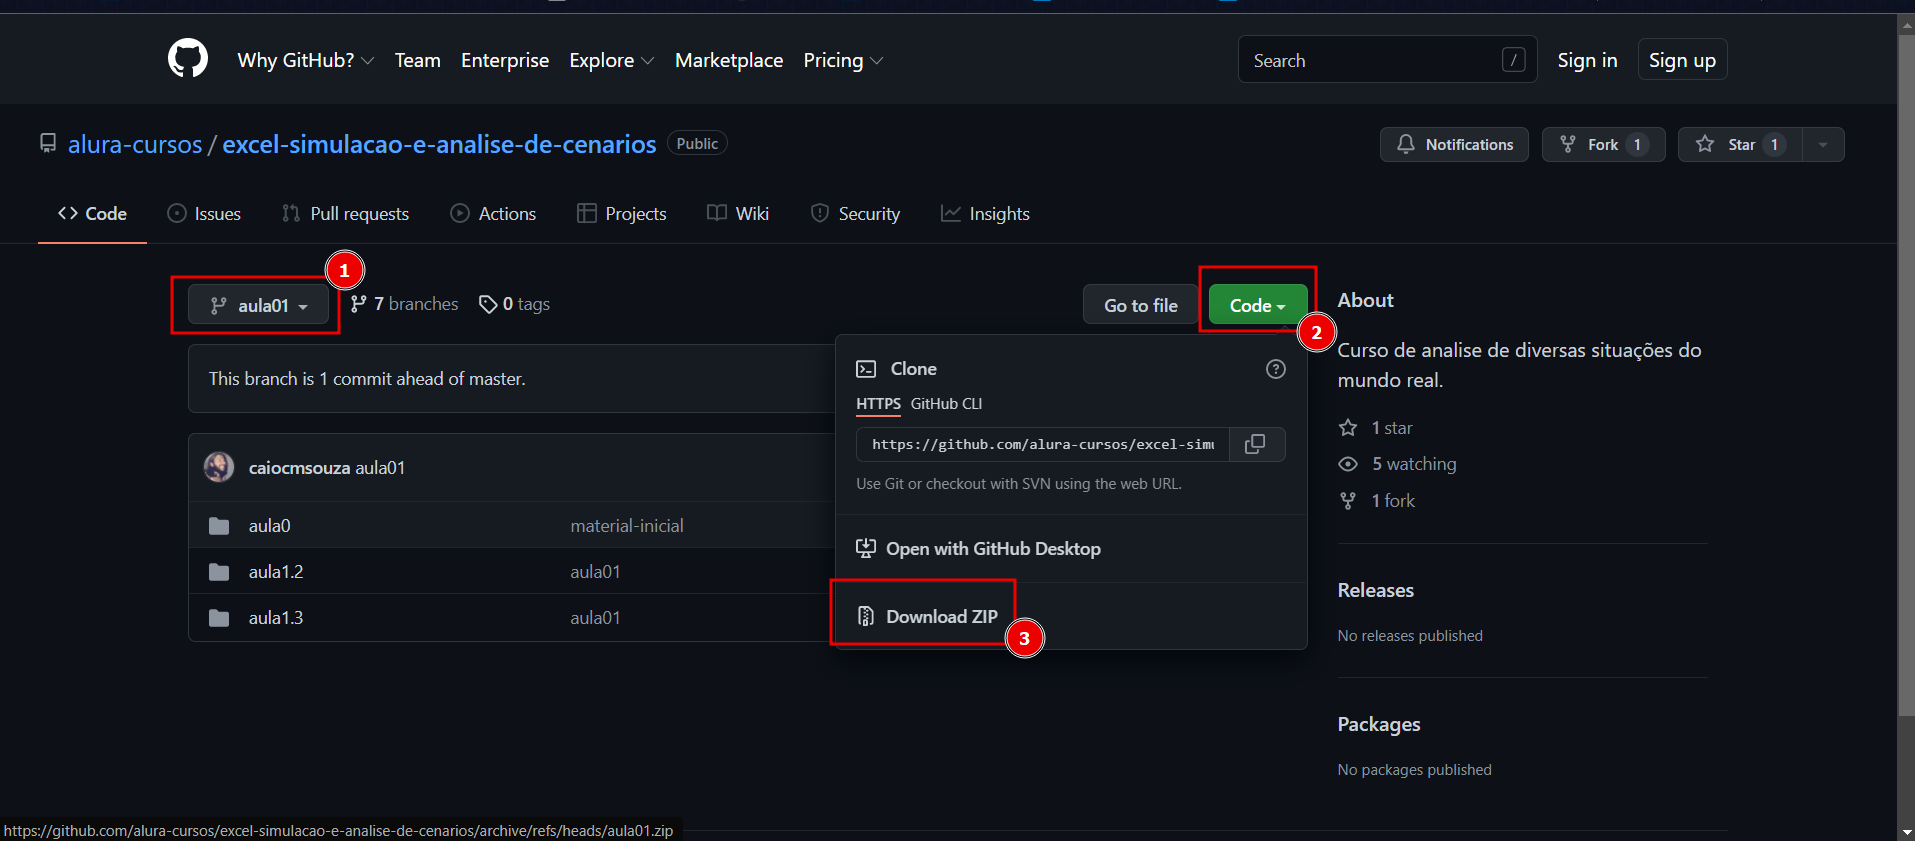Image resolution: width=1915 pixels, height=841 pixels.
Task: Star this repository
Action: click(1740, 144)
